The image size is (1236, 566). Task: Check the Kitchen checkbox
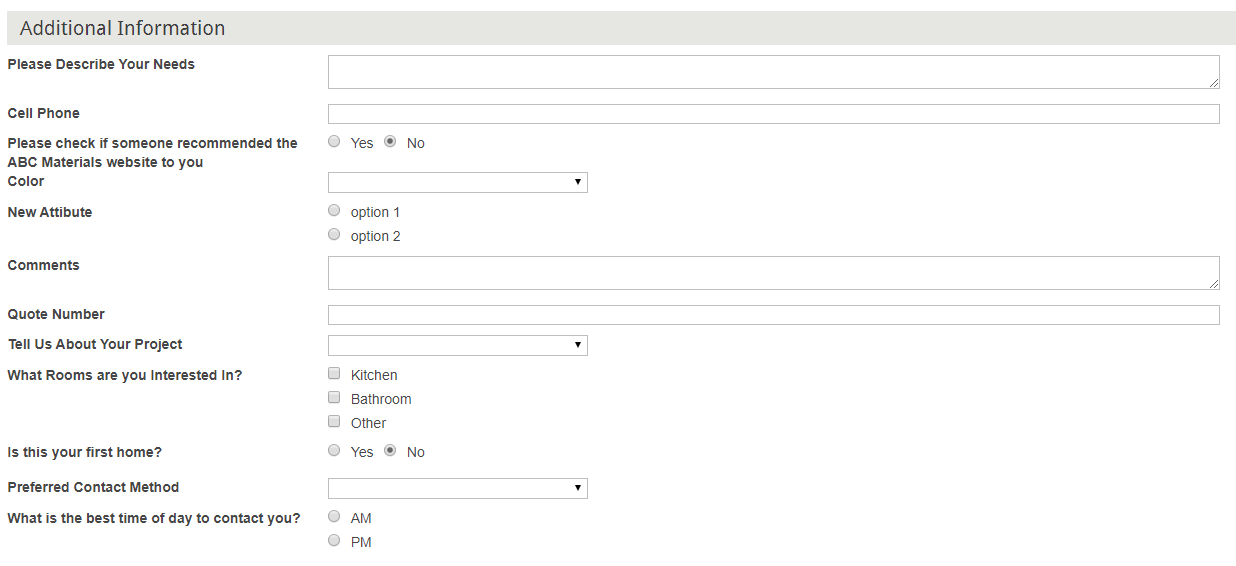tap(334, 374)
